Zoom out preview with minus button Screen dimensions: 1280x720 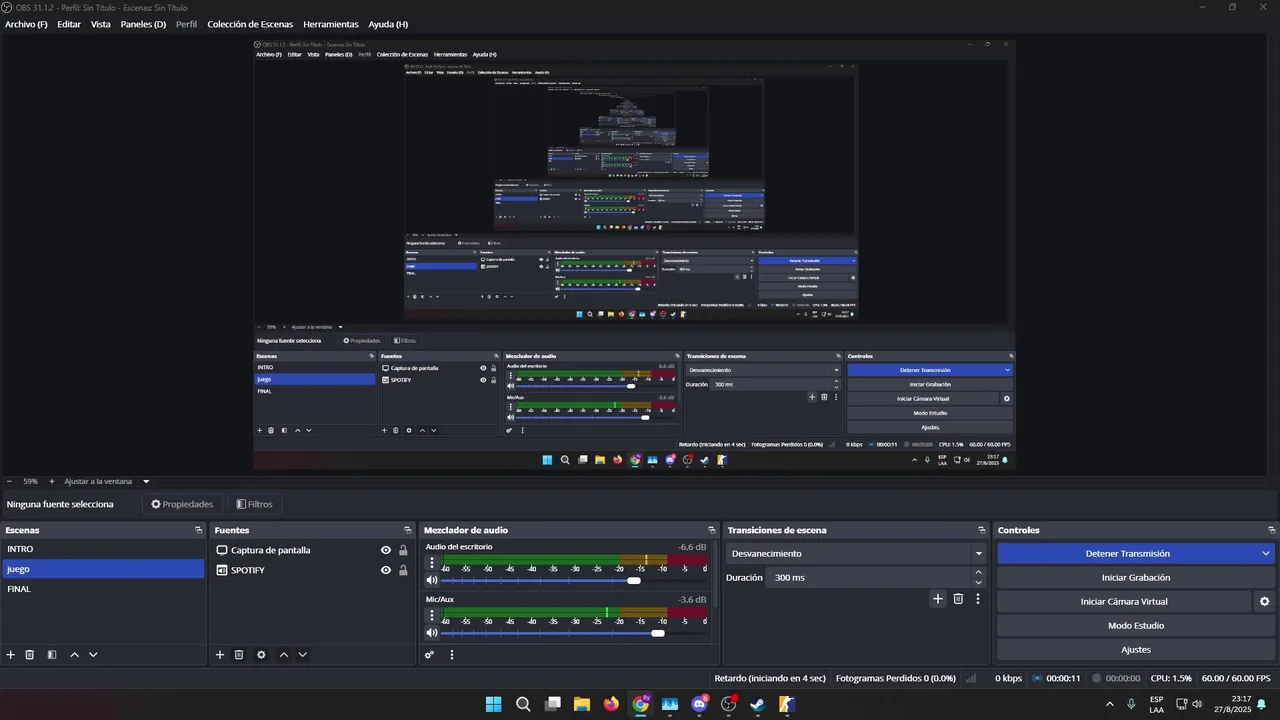click(9, 481)
